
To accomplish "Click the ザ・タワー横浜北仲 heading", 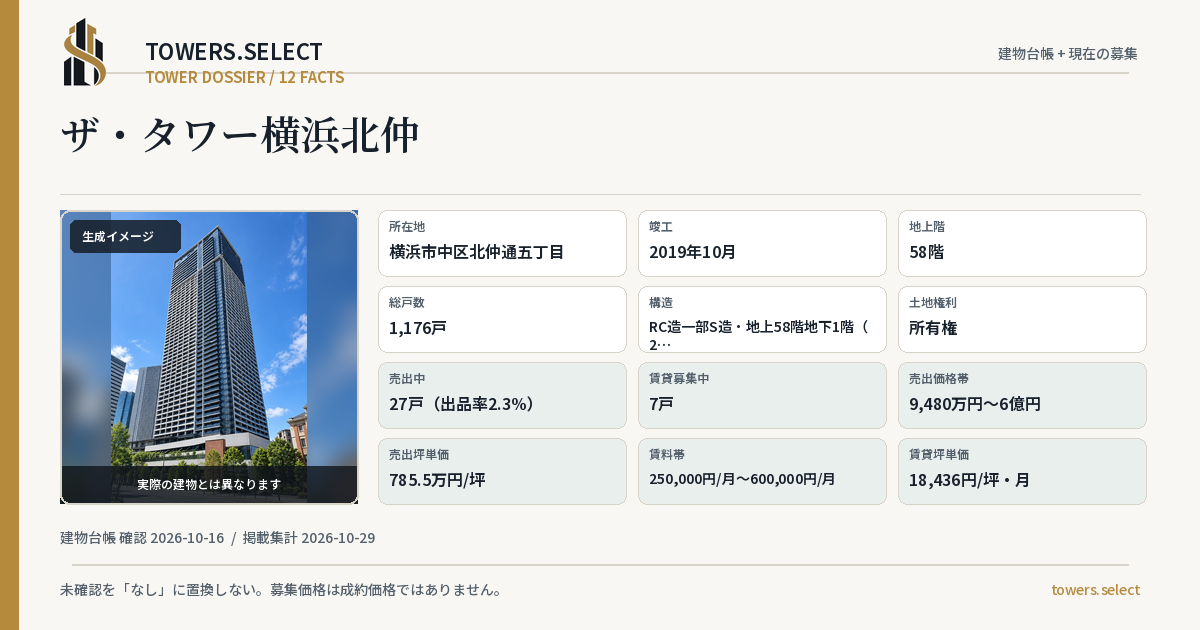I will (x=240, y=135).
